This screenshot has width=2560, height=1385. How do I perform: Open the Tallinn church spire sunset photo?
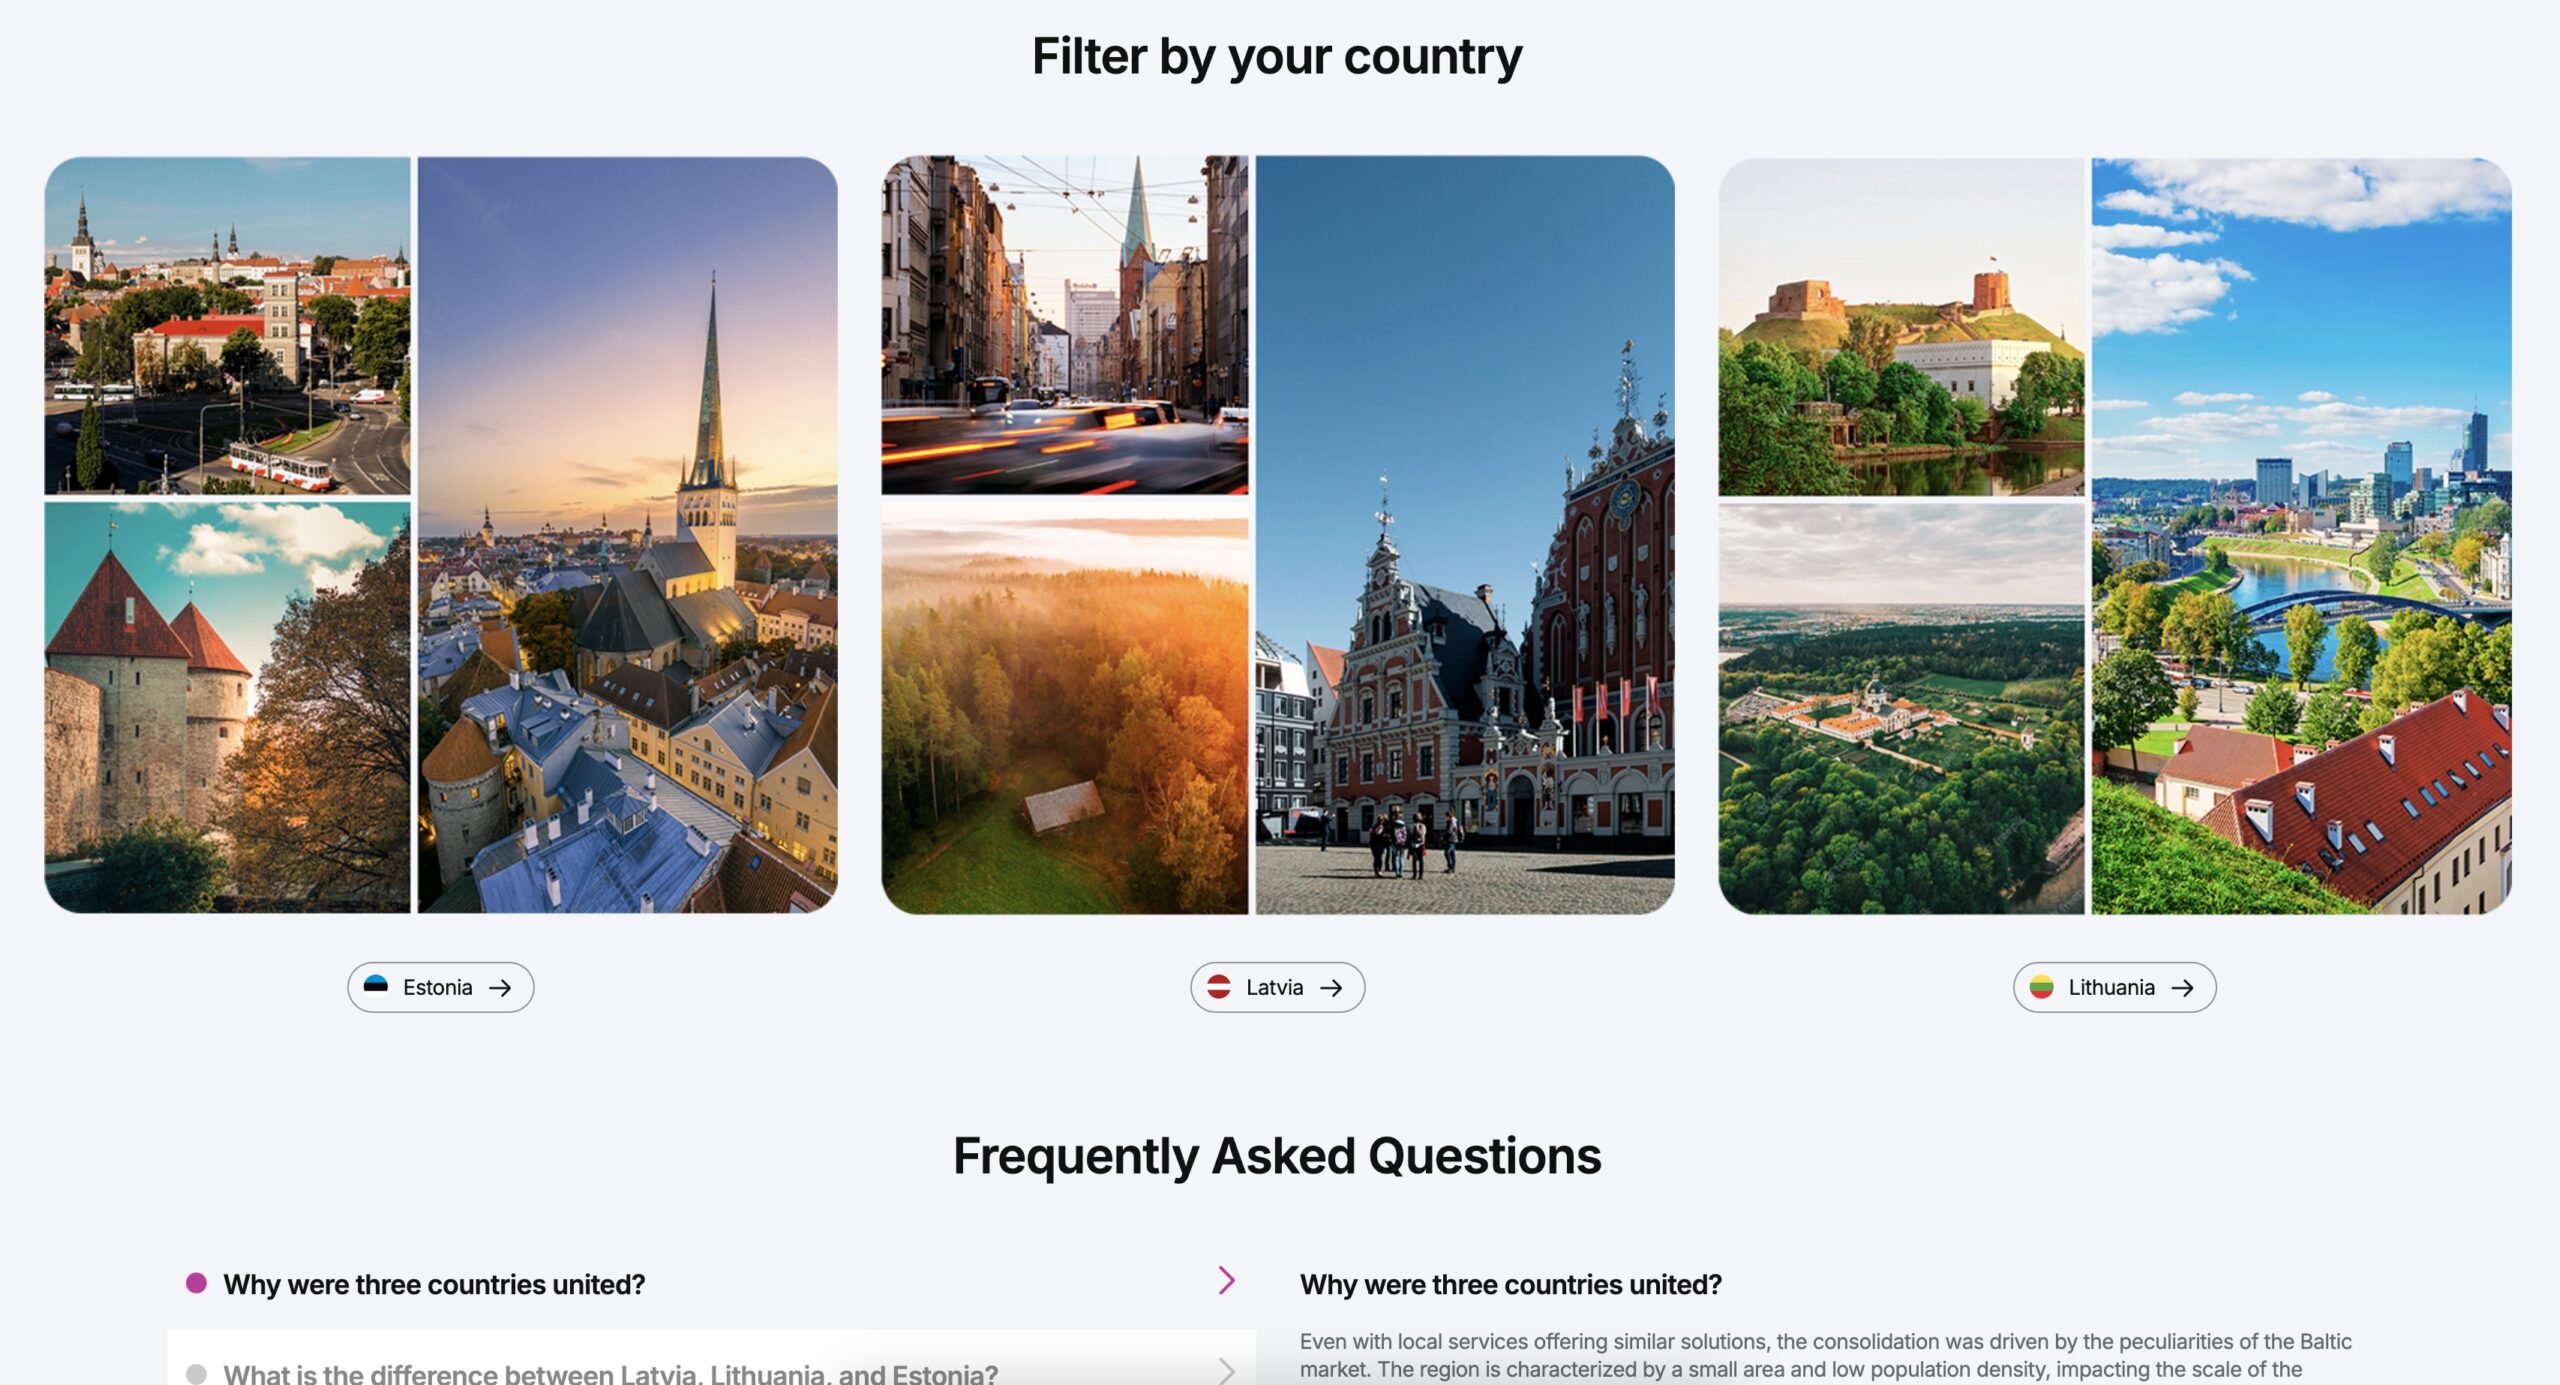[x=627, y=535]
